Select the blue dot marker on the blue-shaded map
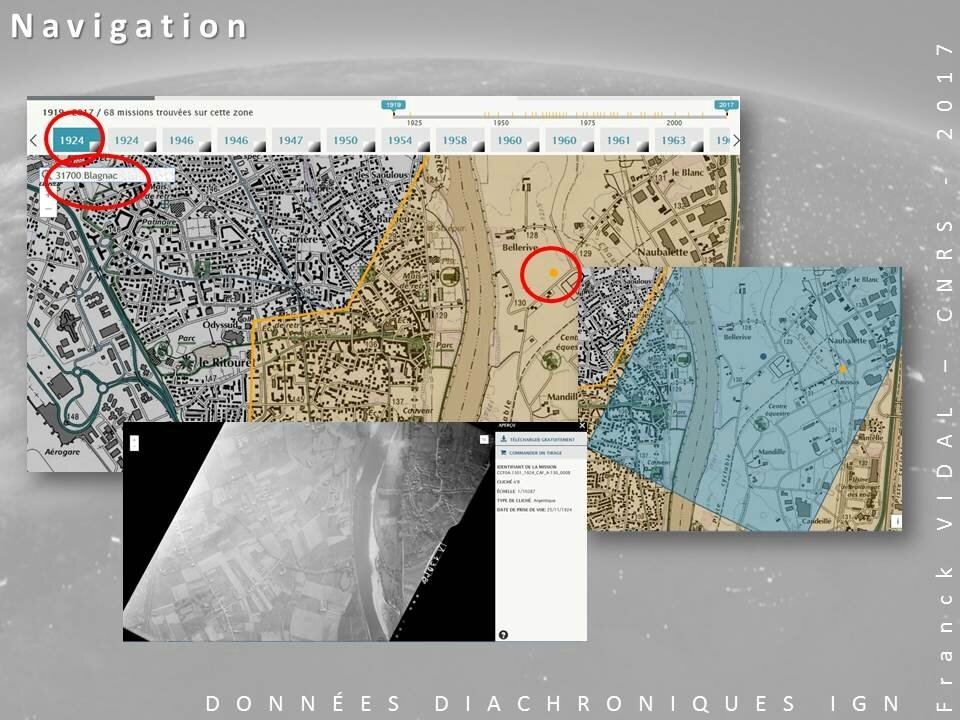Viewport: 960px width, 720px height. (763, 356)
